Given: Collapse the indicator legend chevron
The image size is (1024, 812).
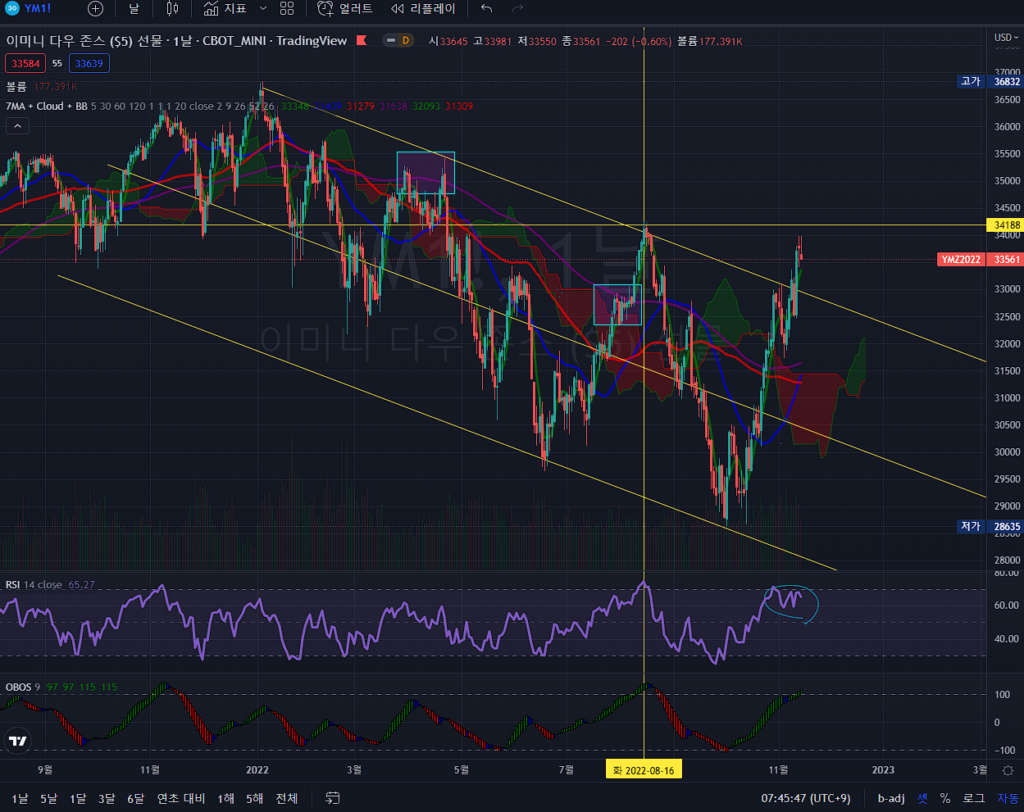Looking at the screenshot, I should pyautogui.click(x=17, y=125).
